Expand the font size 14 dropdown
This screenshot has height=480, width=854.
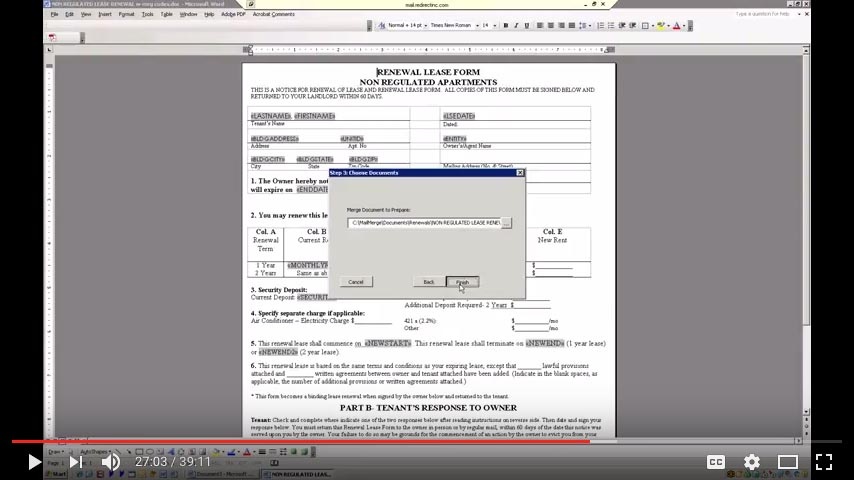click(x=495, y=26)
